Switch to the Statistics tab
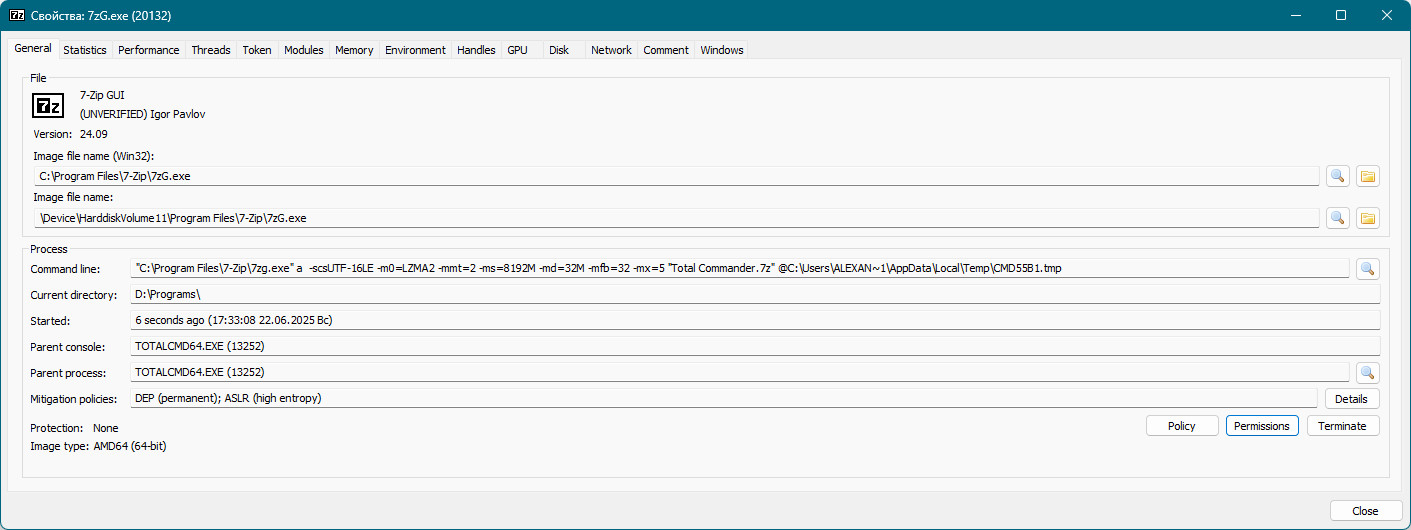1411x530 pixels. point(85,50)
